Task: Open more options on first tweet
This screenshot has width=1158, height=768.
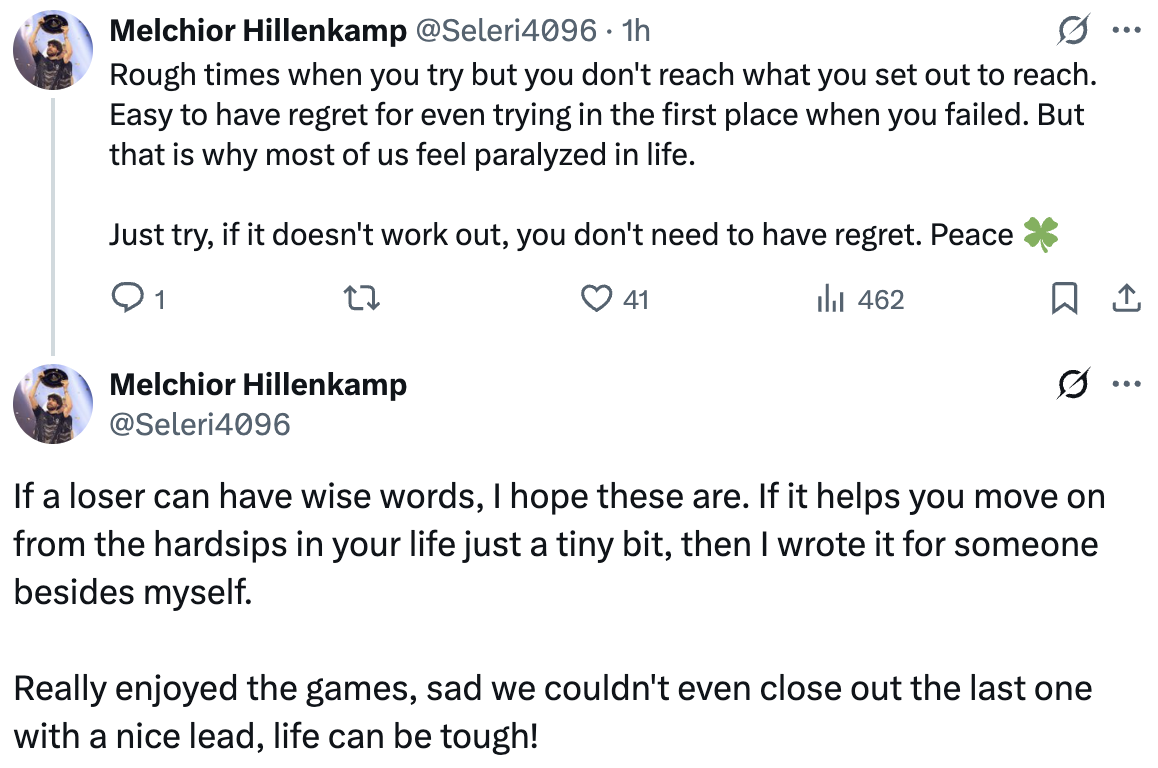Action: [x=1126, y=30]
